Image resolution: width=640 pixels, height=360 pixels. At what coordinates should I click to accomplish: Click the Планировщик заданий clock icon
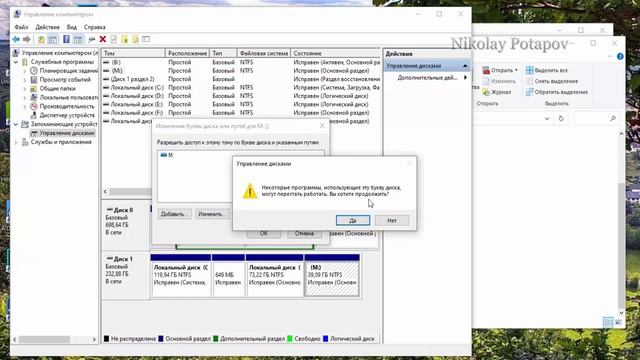(34, 71)
